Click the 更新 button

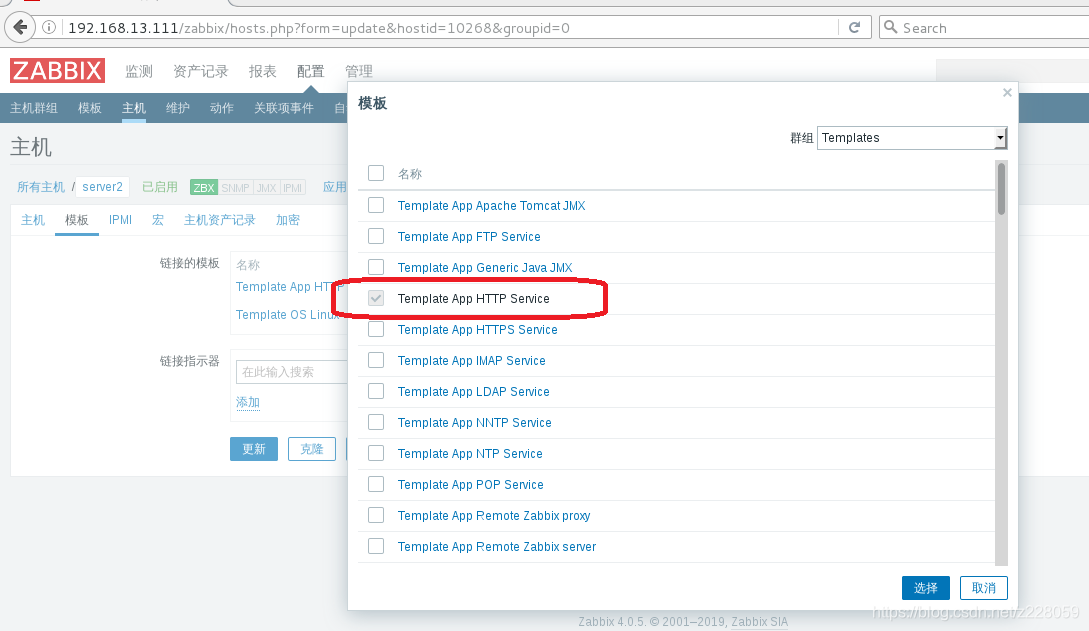click(x=253, y=449)
